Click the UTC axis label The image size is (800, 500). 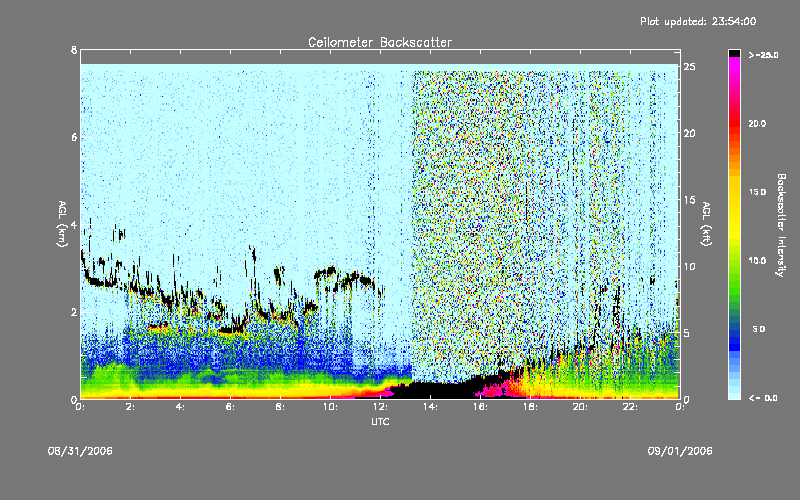pyautogui.click(x=380, y=421)
